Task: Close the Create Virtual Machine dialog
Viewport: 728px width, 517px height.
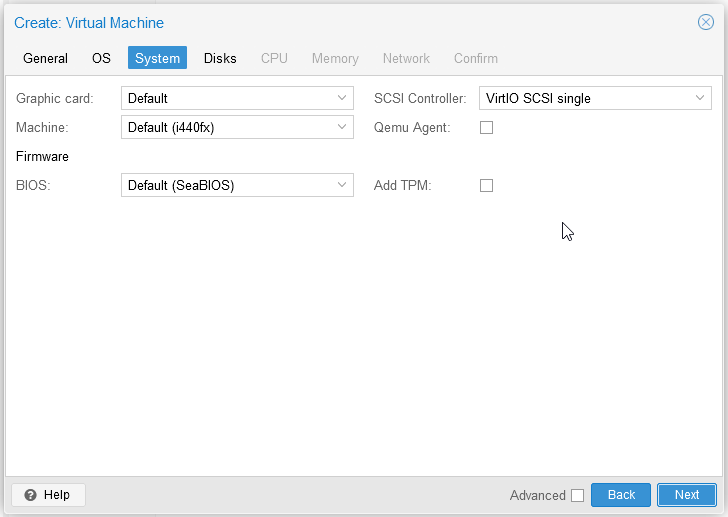Action: [x=705, y=22]
